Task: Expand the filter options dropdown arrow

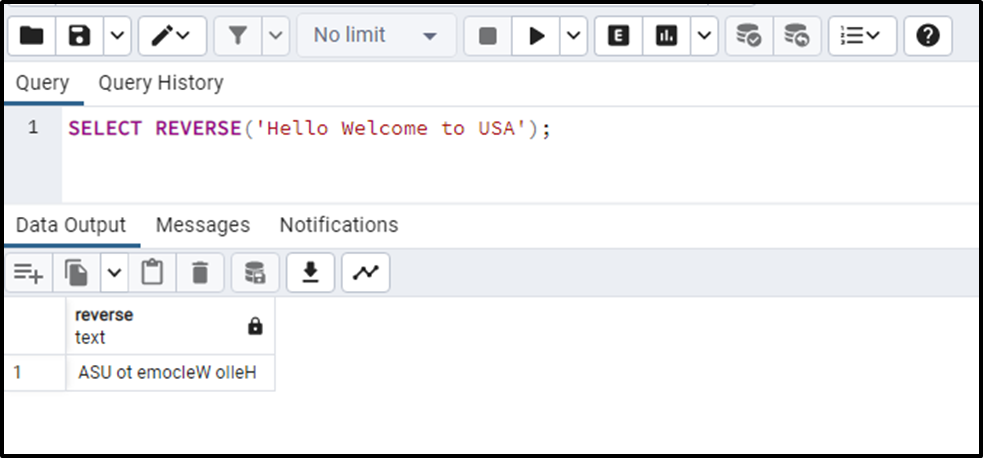Action: [276, 36]
